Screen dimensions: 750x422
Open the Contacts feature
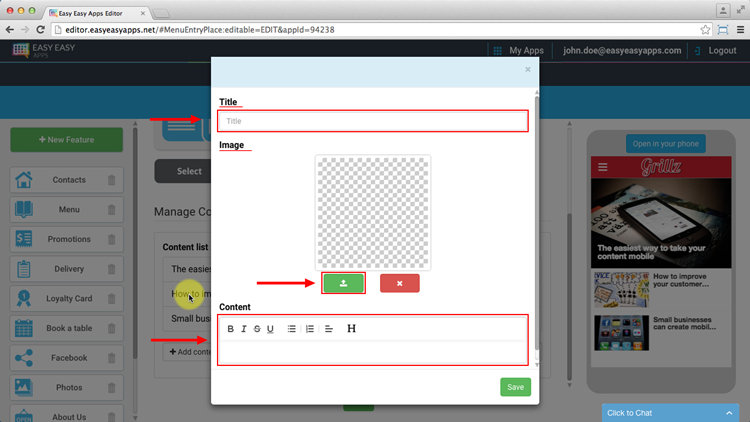click(x=66, y=180)
